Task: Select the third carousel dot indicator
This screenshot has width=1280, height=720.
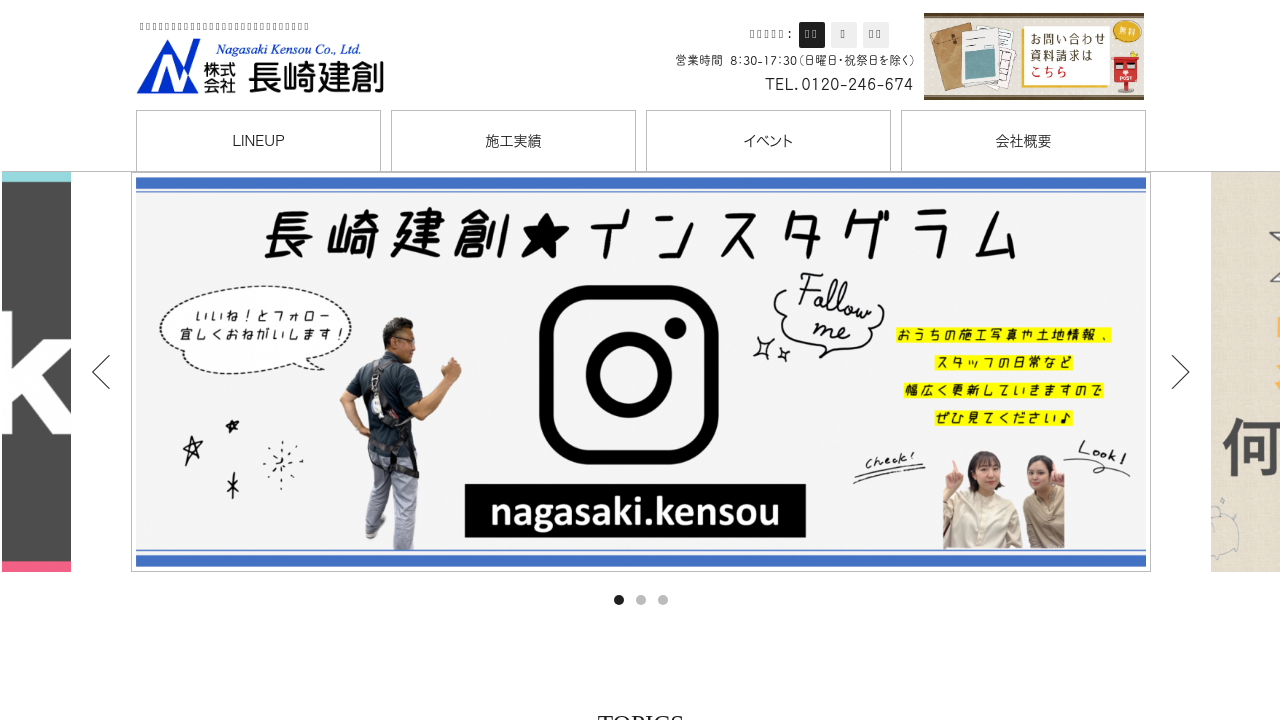Action: [663, 600]
